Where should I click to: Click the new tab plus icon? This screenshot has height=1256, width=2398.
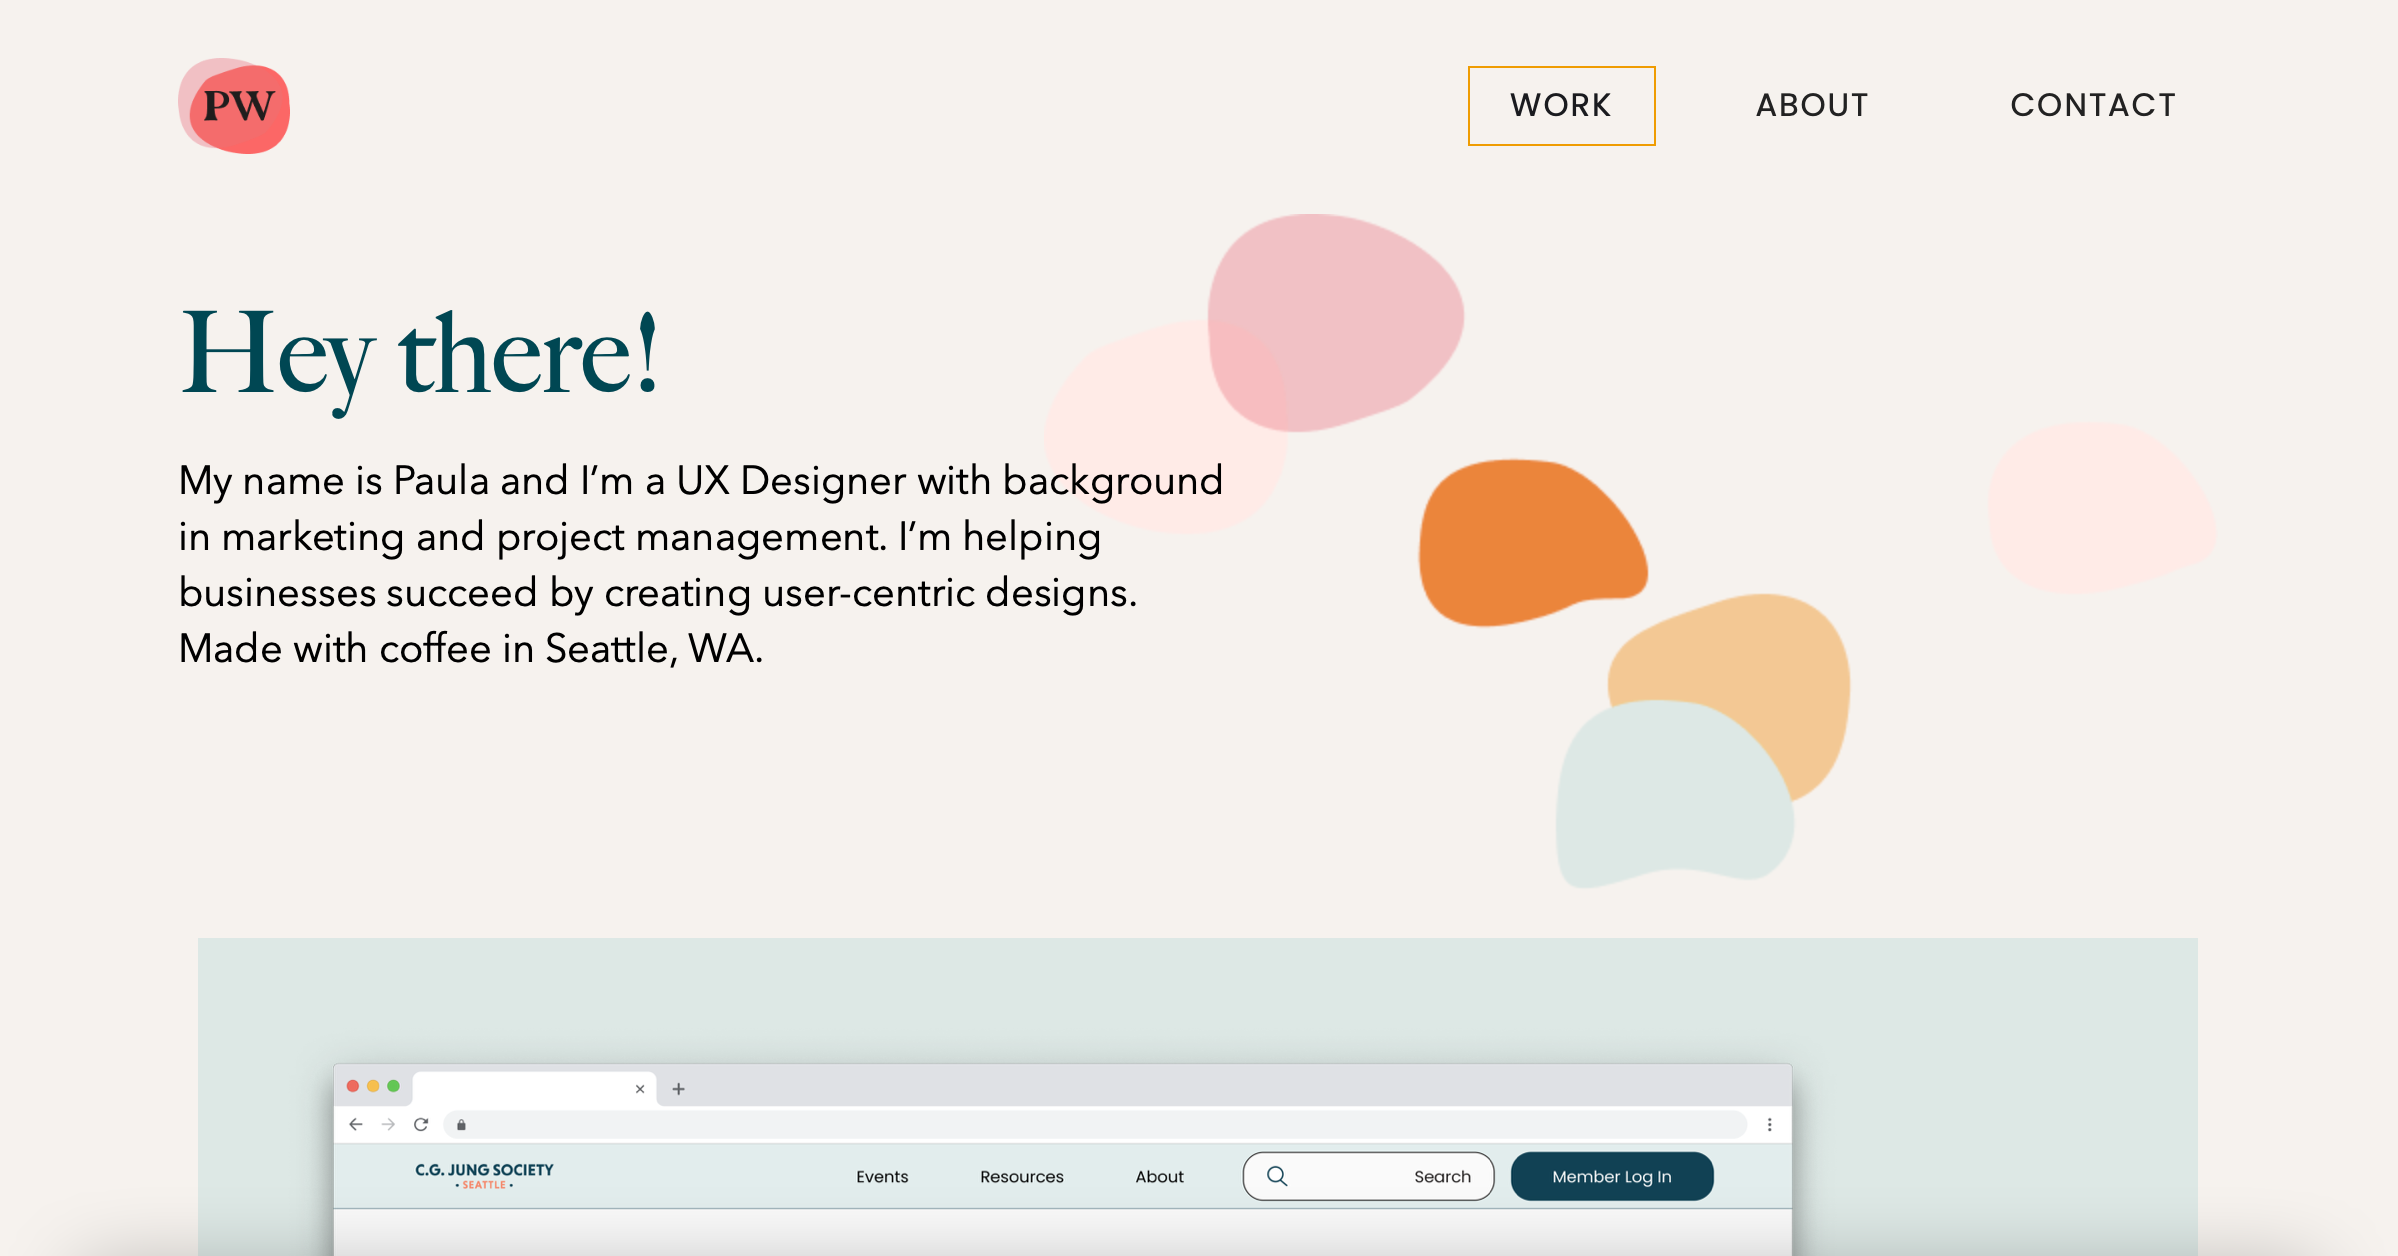pyautogui.click(x=678, y=1089)
